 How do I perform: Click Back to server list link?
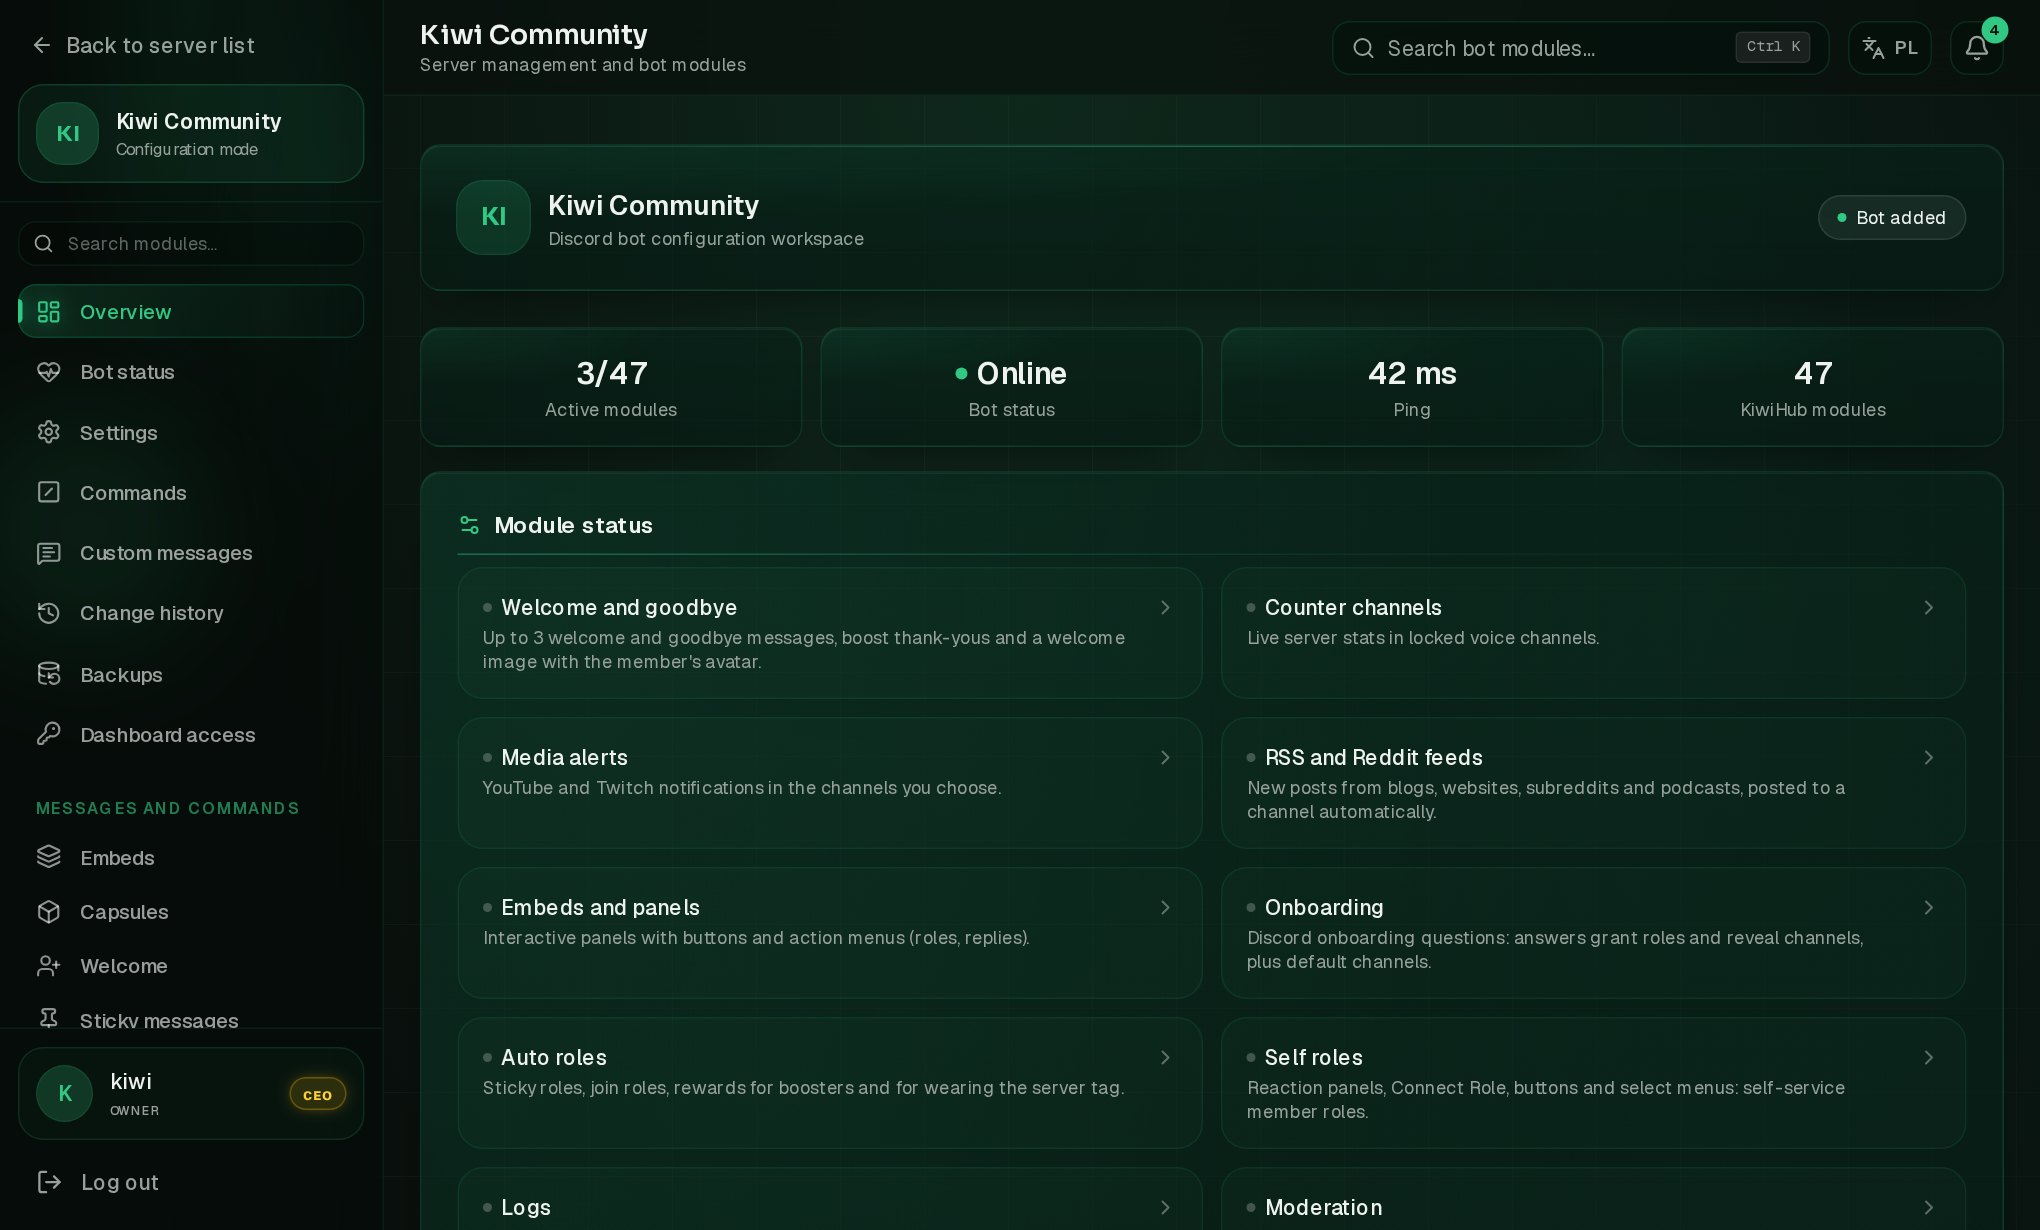click(143, 45)
